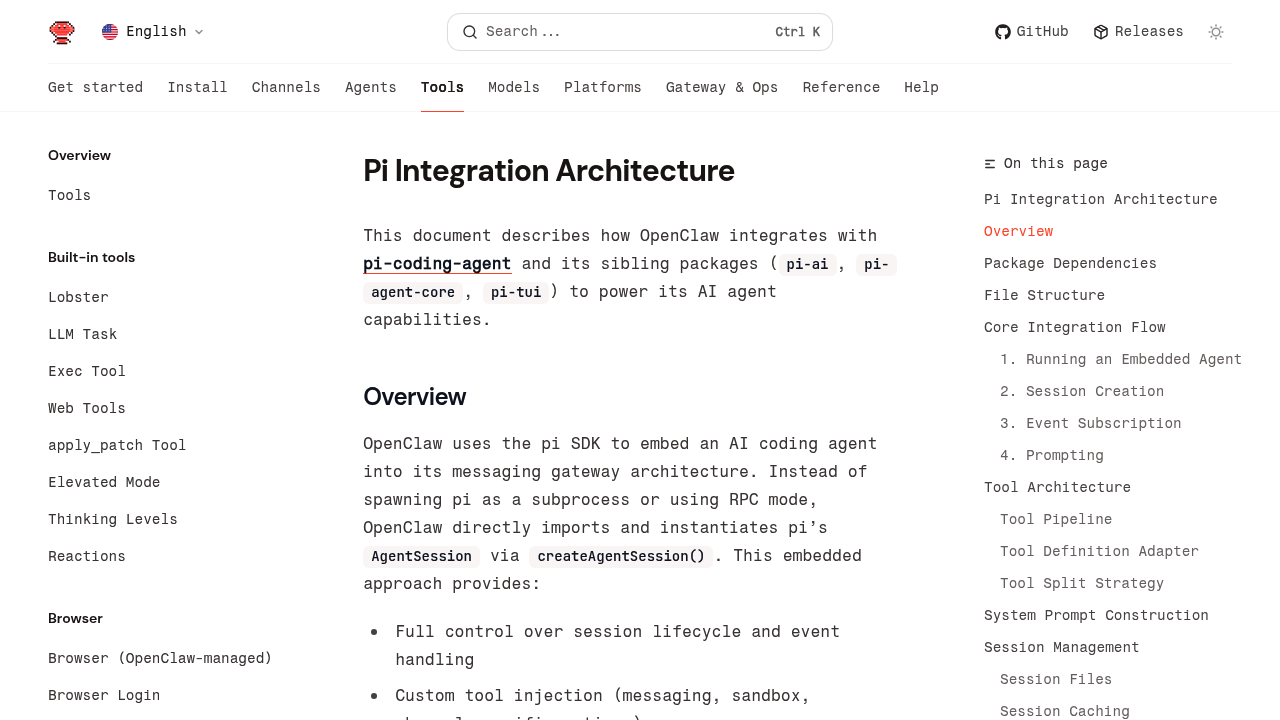Image resolution: width=1280 pixels, height=720 pixels.
Task: Open Browser Login sidebar page
Action: pyautogui.click(x=104, y=696)
